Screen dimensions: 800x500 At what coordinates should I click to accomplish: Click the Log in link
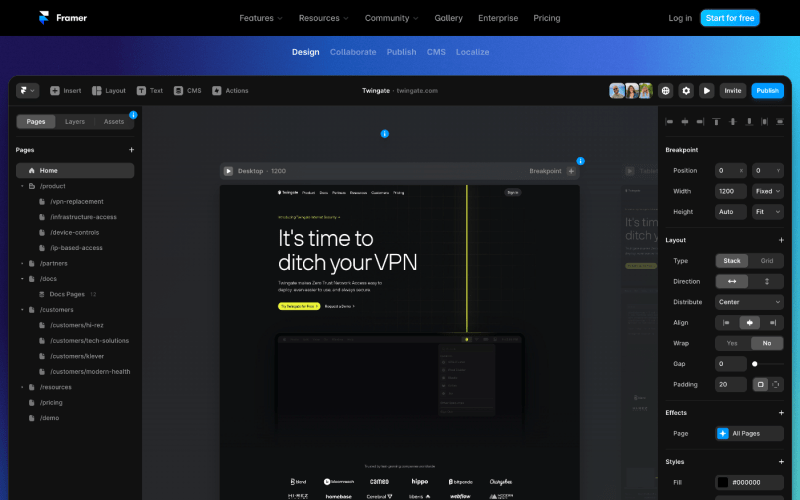tap(680, 18)
